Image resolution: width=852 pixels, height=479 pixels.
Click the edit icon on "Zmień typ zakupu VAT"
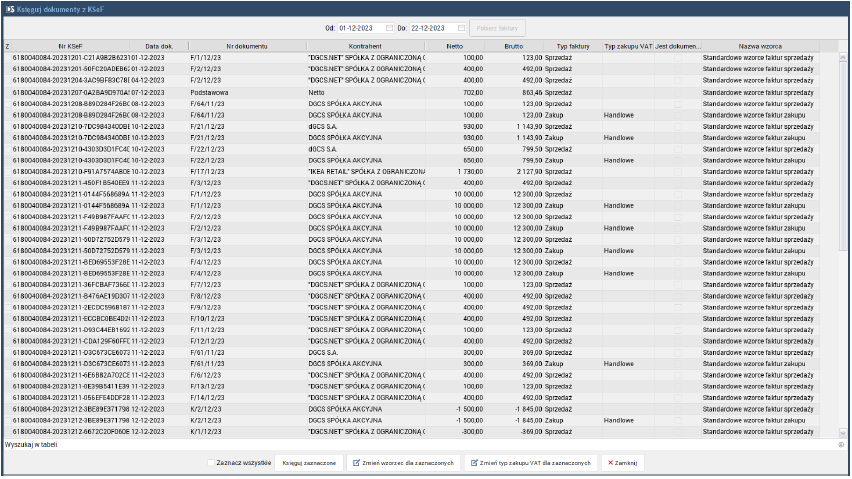473,463
